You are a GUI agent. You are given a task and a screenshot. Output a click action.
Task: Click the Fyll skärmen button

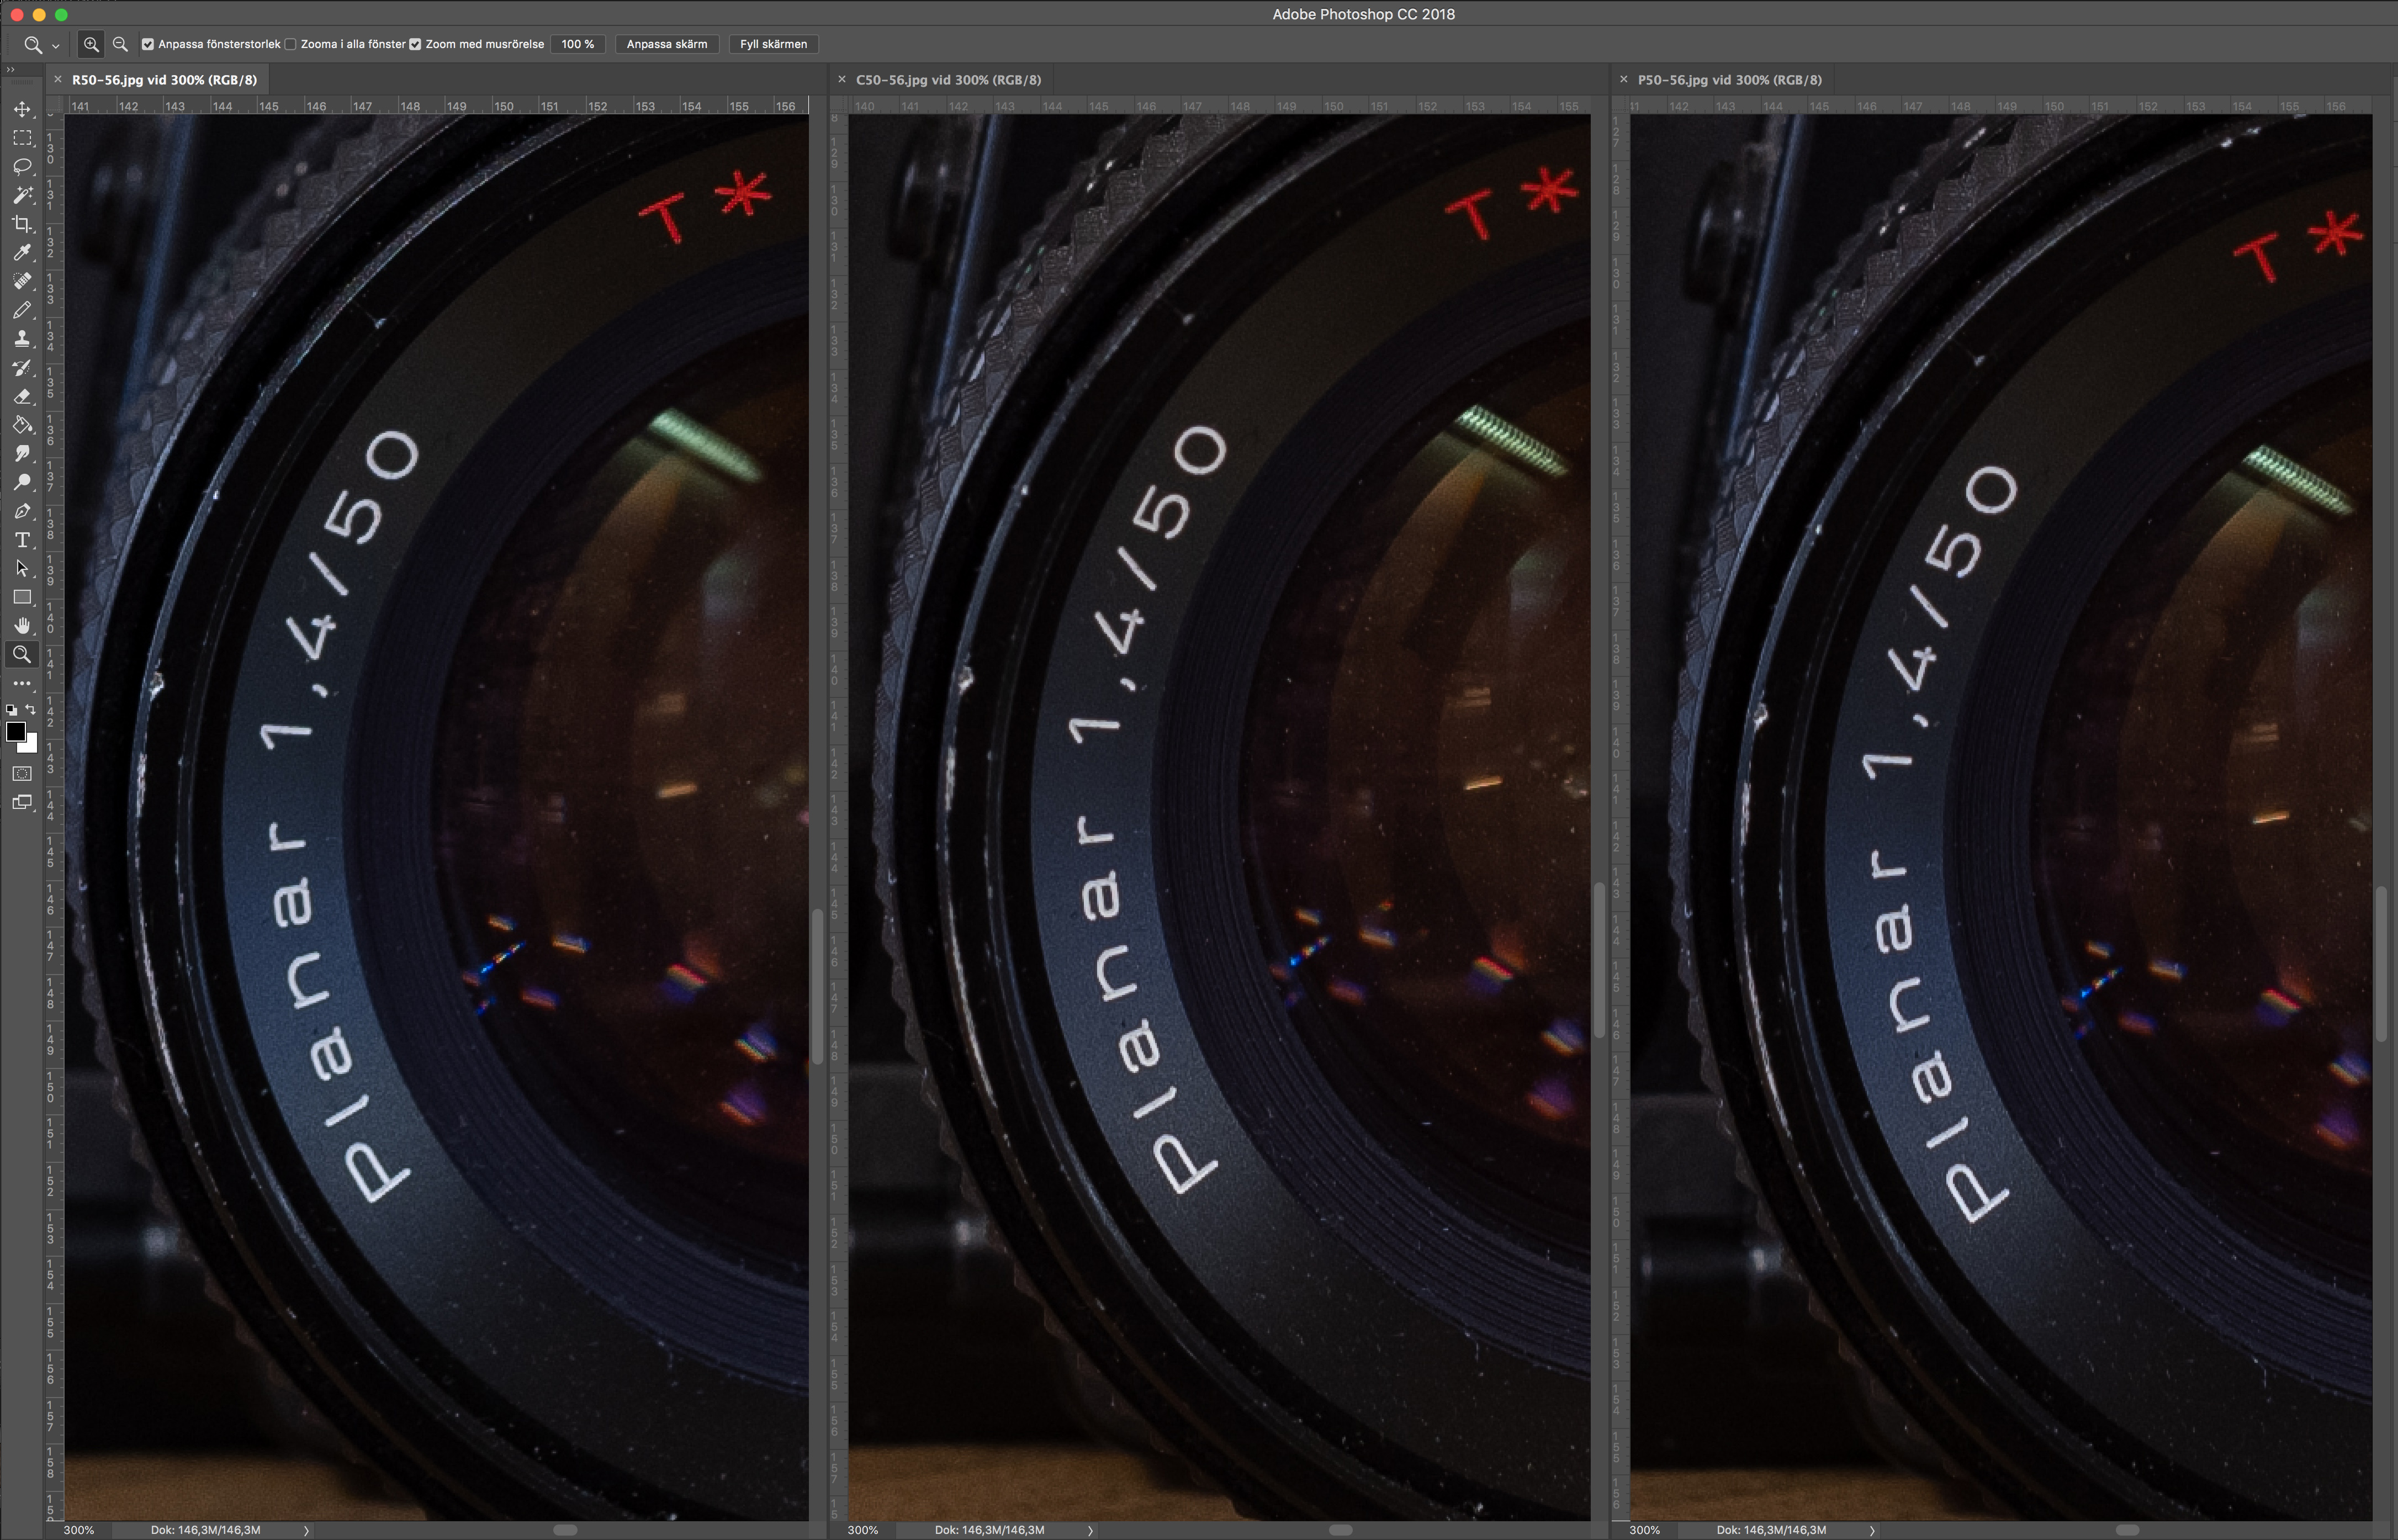(773, 44)
